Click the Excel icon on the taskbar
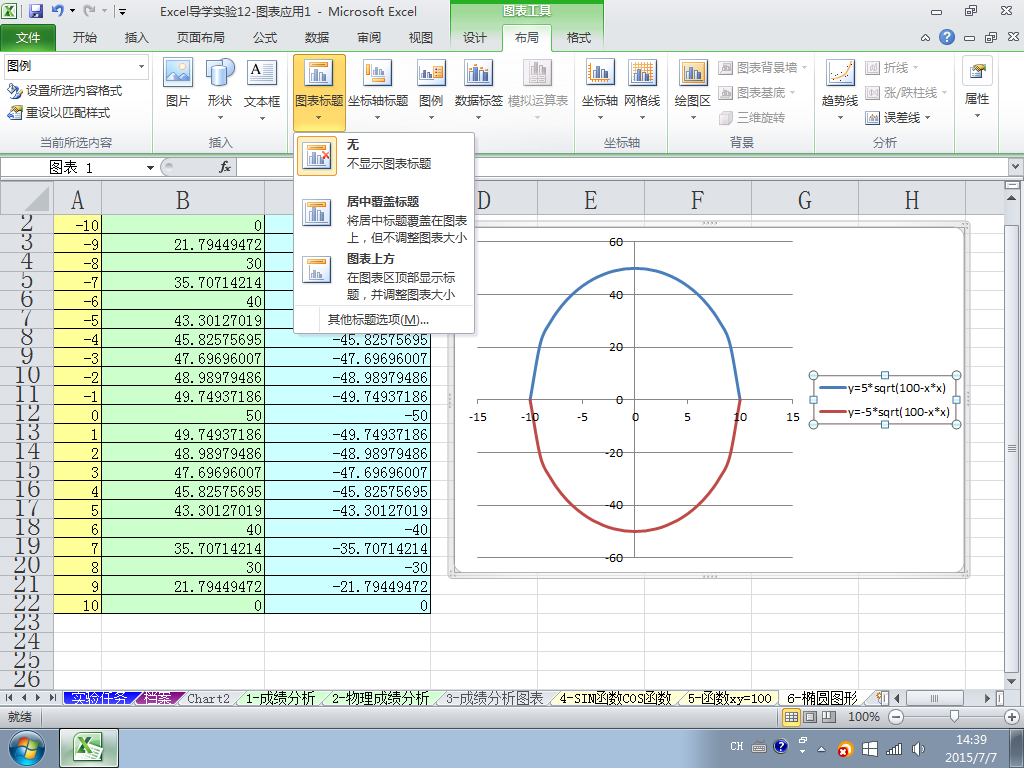Image resolution: width=1024 pixels, height=768 pixels. click(x=89, y=748)
